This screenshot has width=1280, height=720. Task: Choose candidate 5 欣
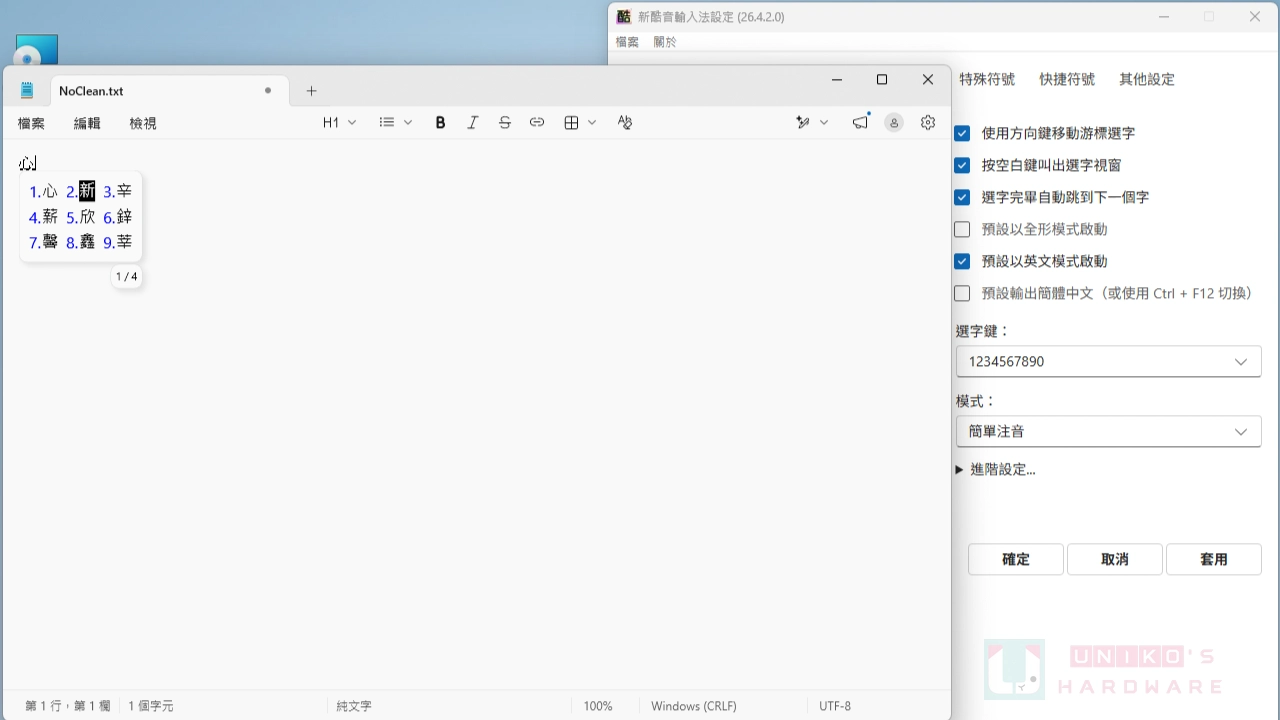point(80,216)
